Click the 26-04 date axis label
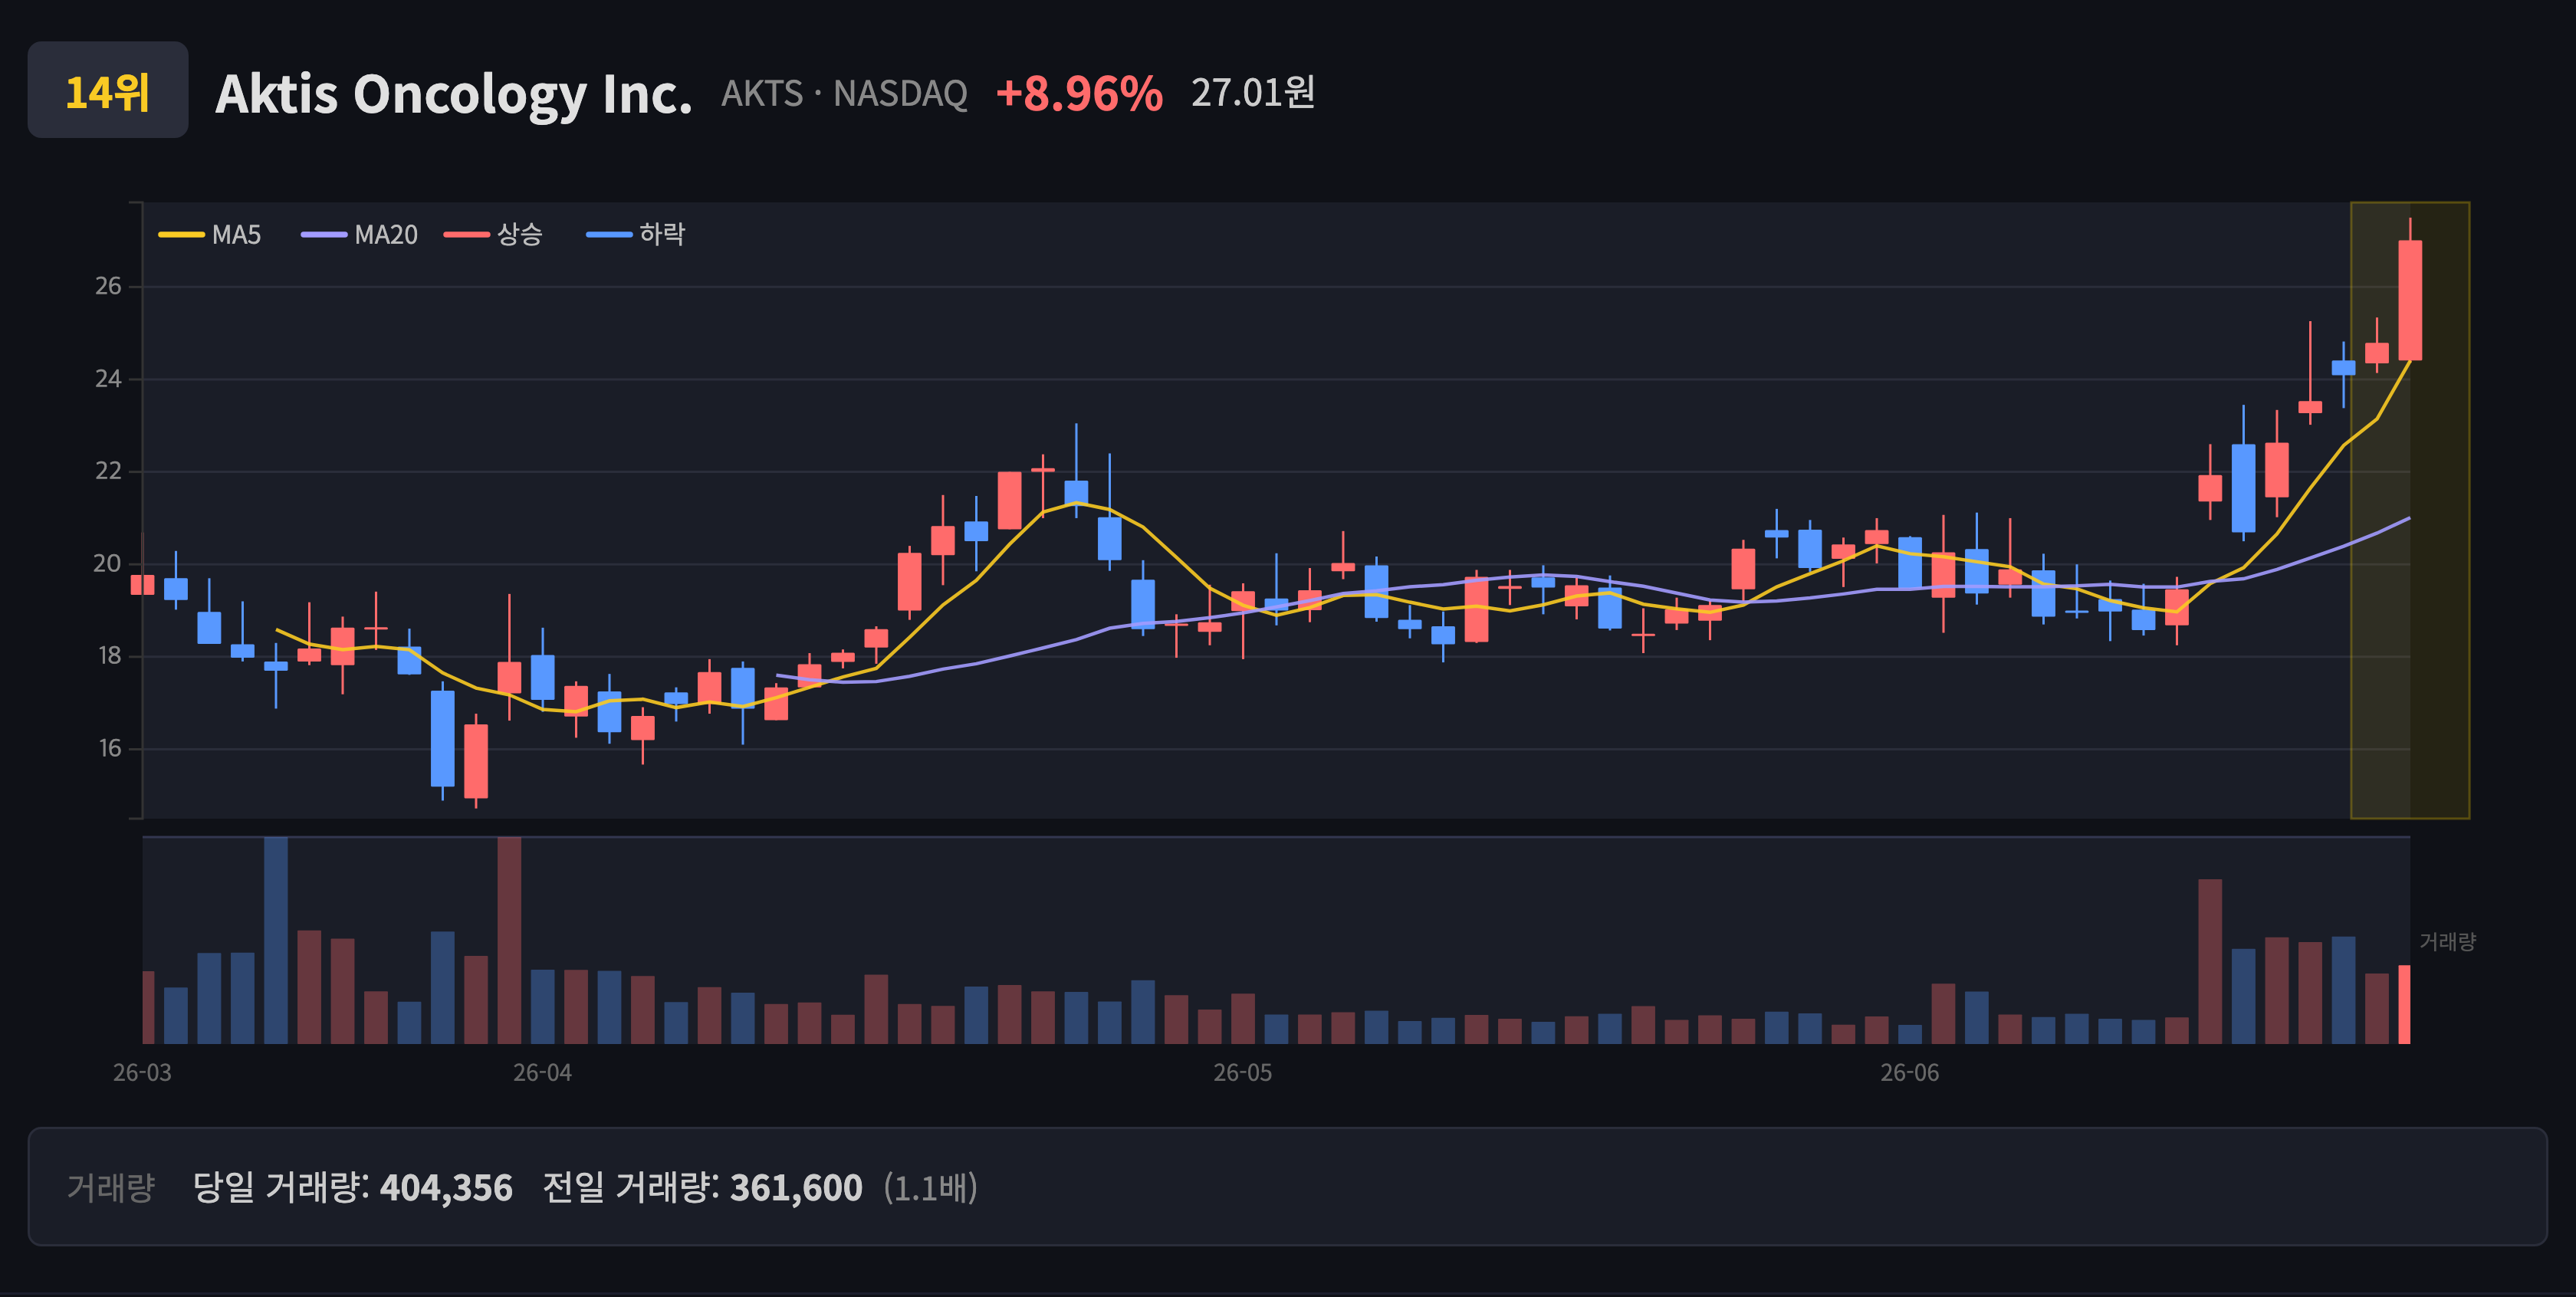 point(542,1073)
